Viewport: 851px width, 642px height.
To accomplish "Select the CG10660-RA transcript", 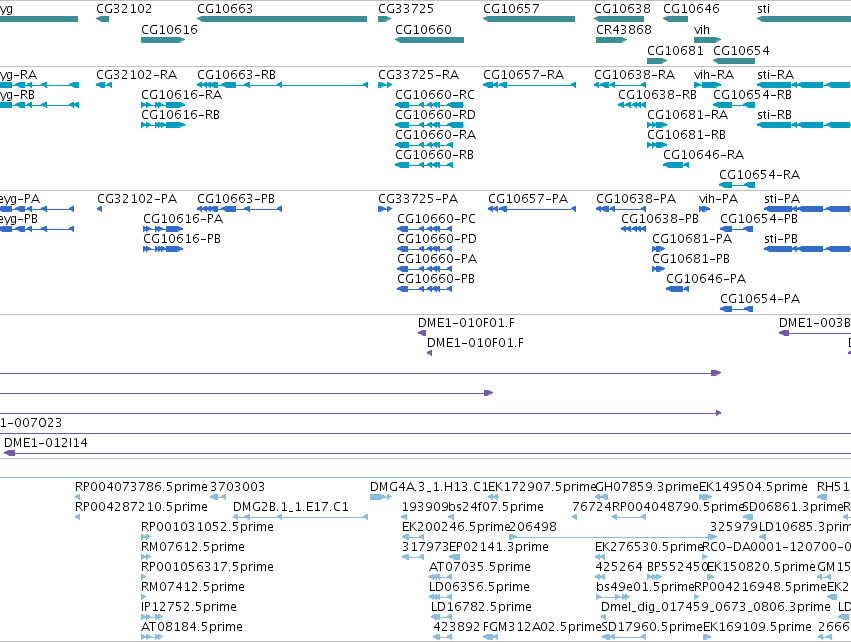I will 424,145.
